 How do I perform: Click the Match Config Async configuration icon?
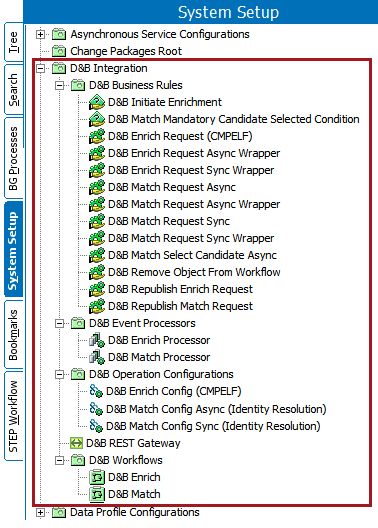pyautogui.click(x=96, y=409)
